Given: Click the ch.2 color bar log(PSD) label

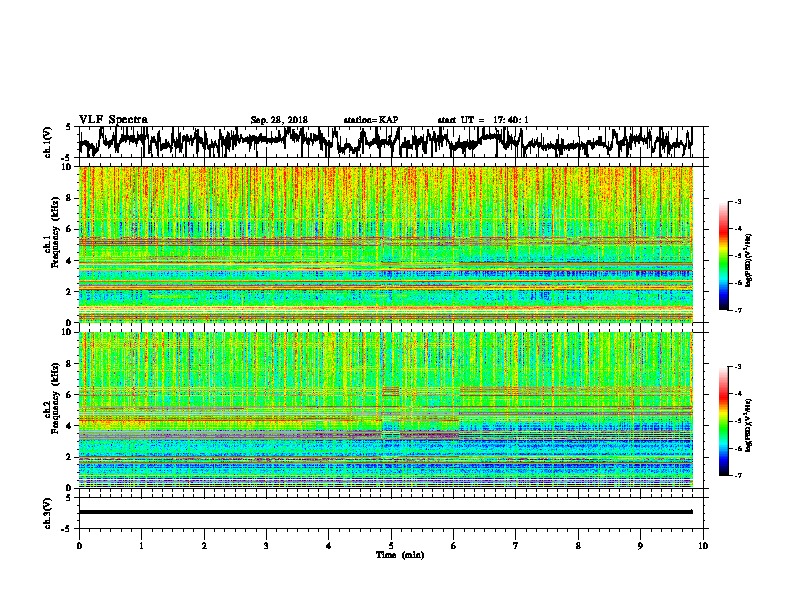Looking at the screenshot, I should click(748, 425).
